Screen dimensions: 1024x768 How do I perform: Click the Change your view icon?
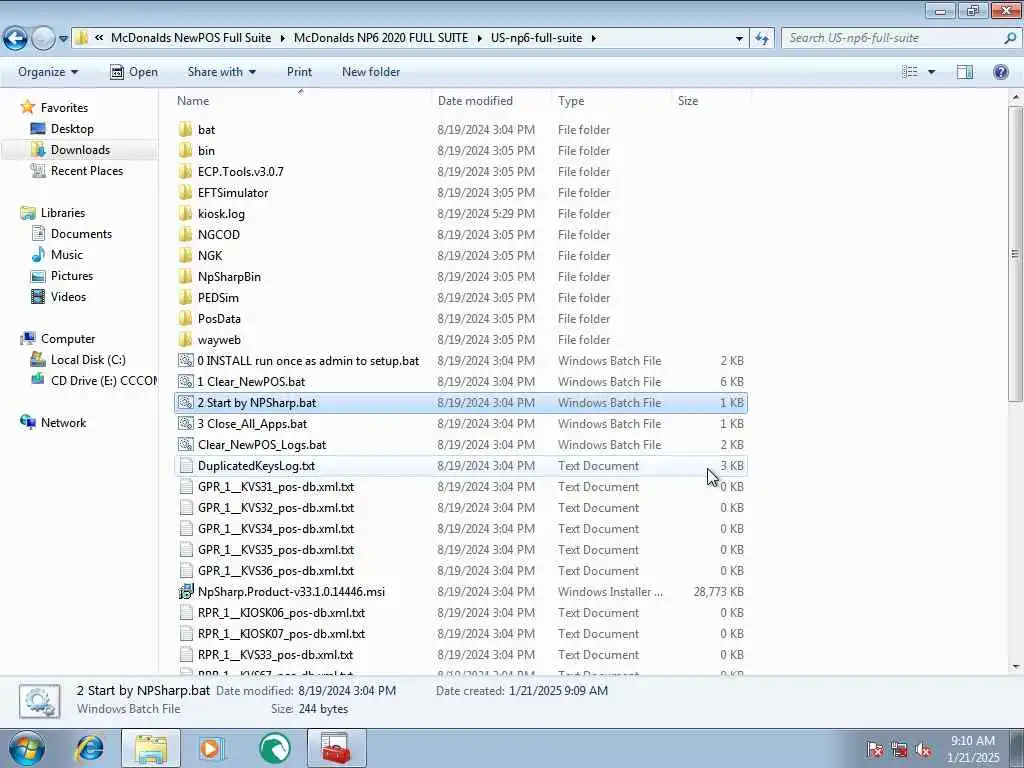click(910, 72)
